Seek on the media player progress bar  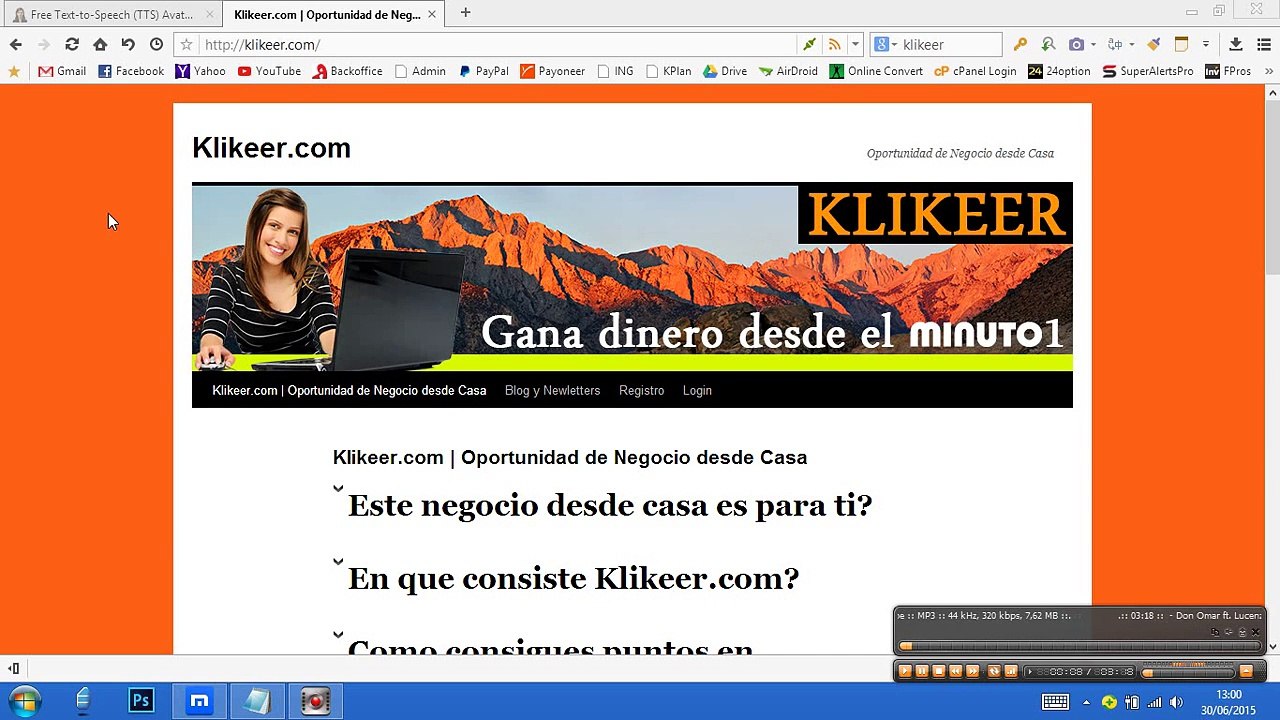pos(1079,646)
